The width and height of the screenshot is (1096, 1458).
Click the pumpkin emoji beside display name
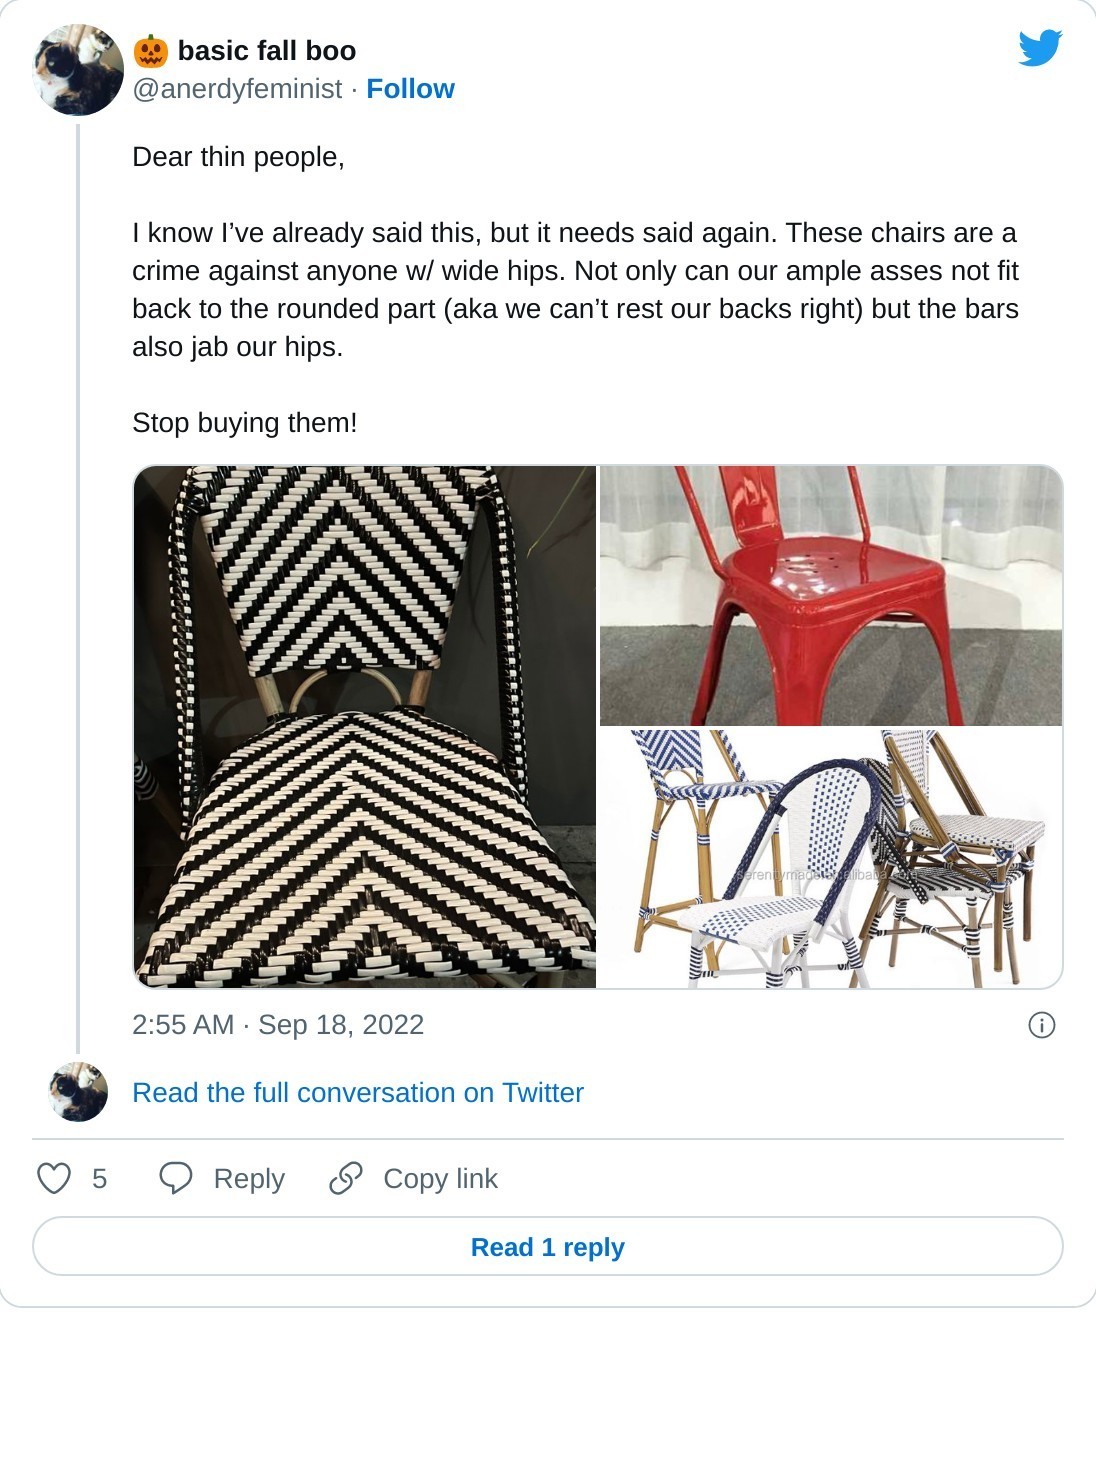(151, 51)
